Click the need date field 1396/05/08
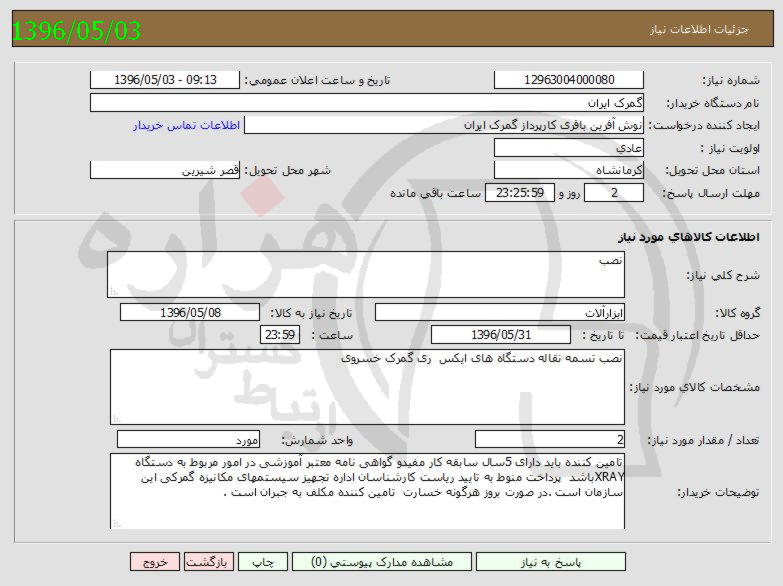 coord(190,313)
